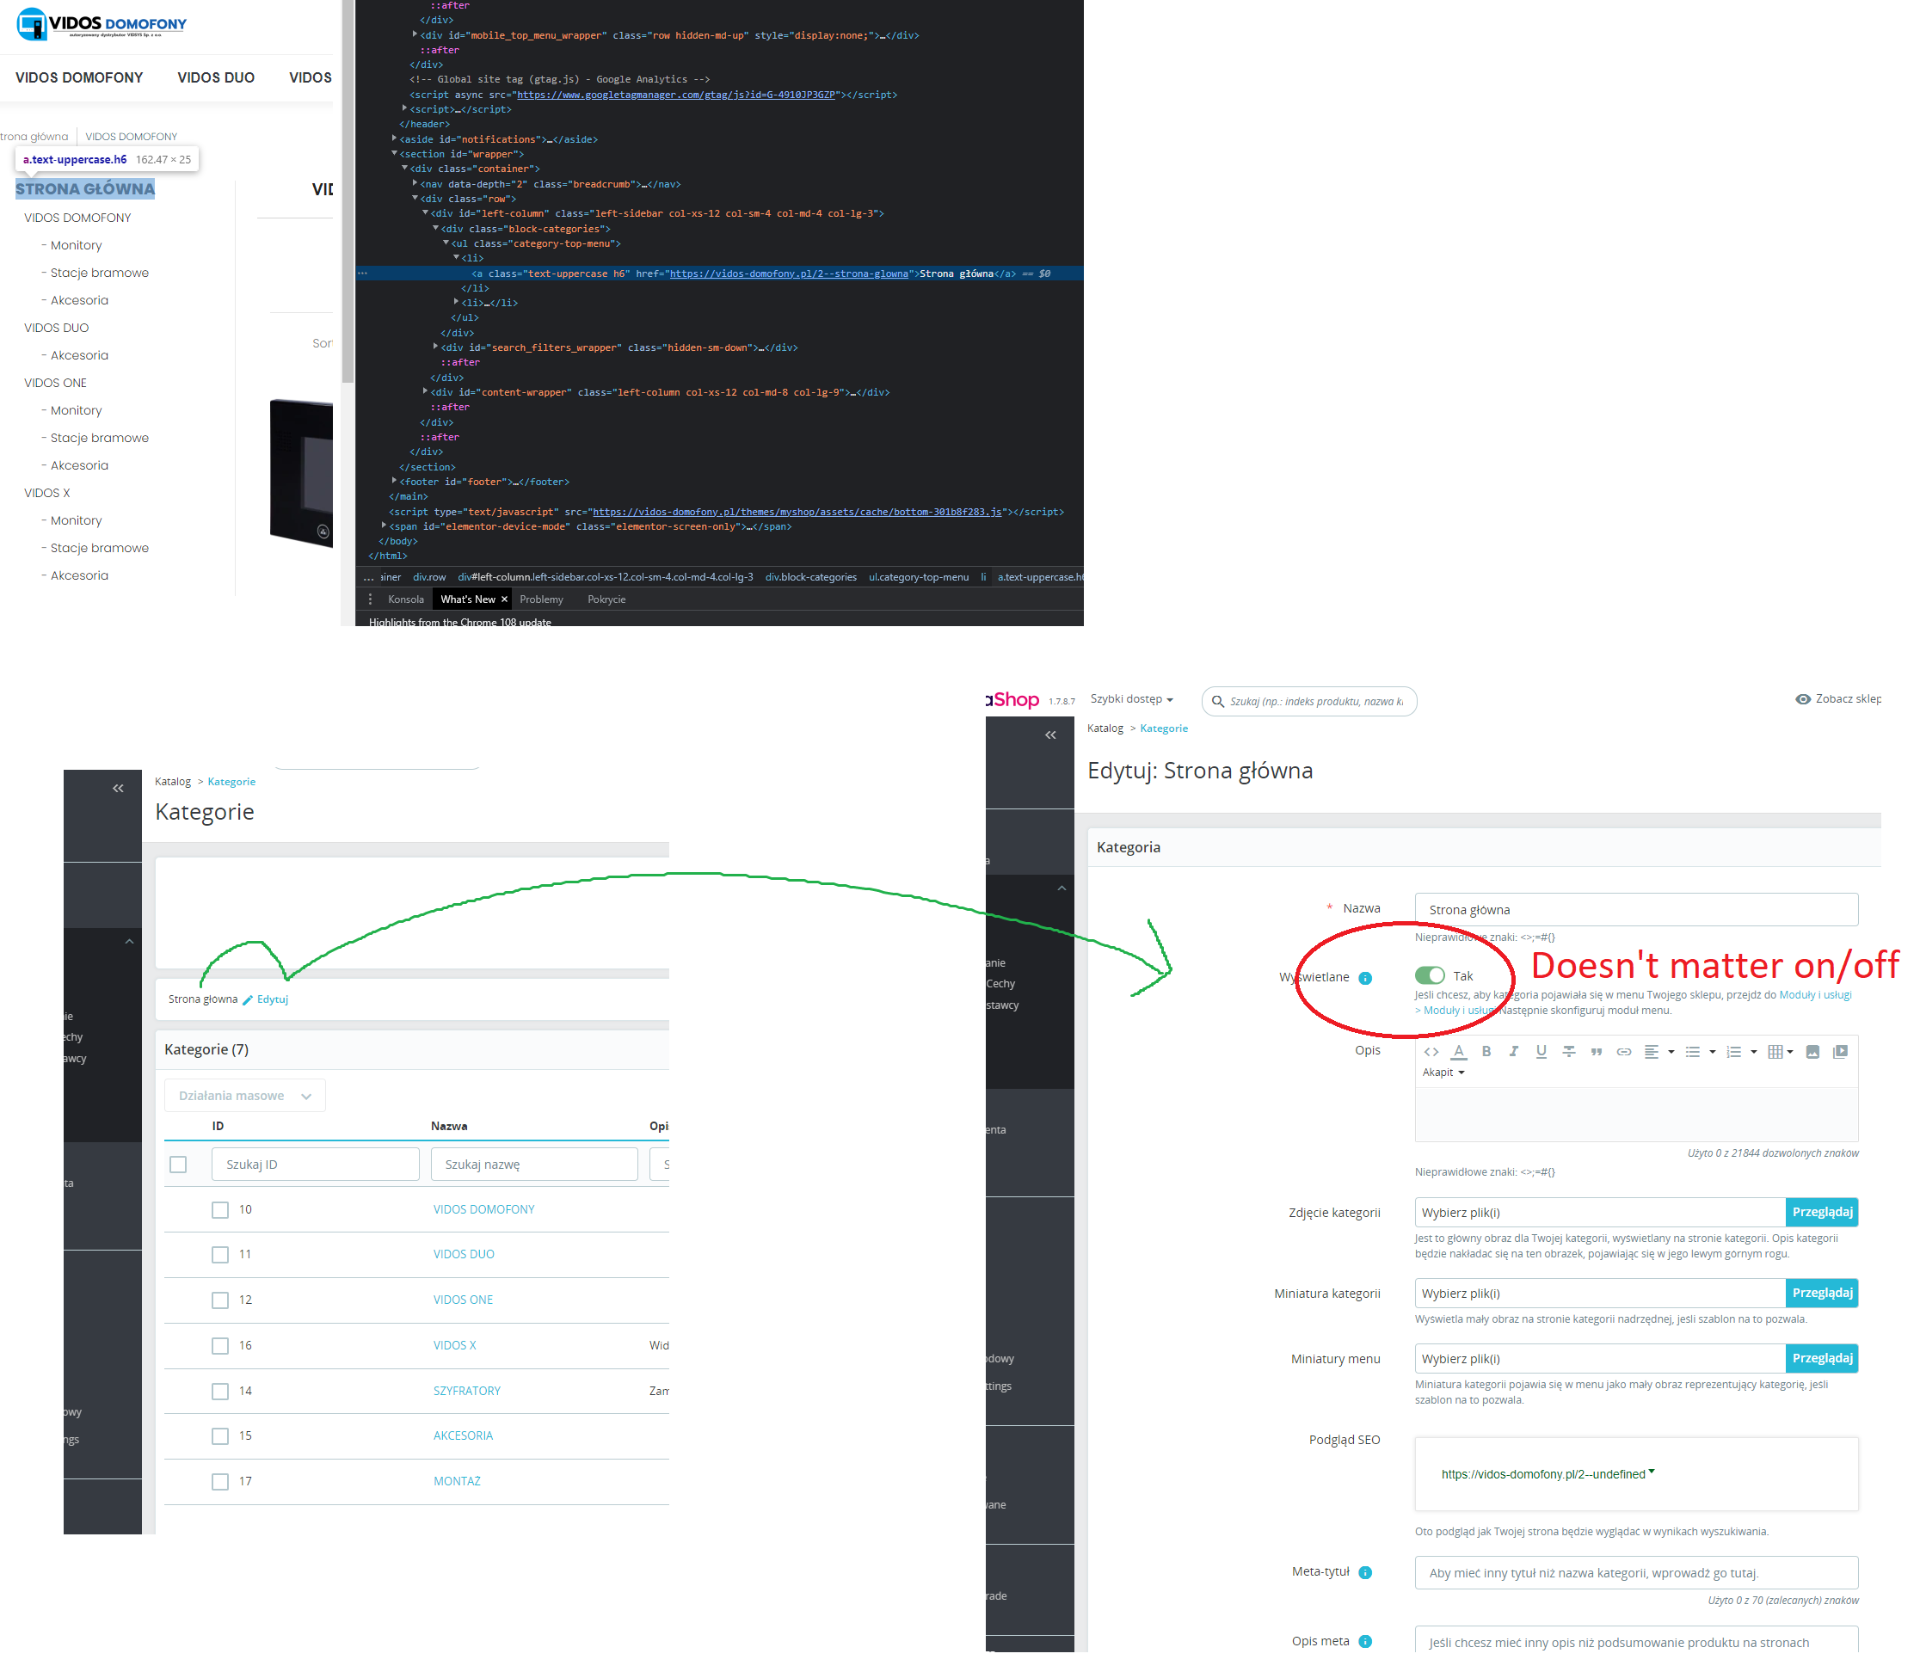The width and height of the screenshot is (1920, 1672).
Task: Click the strikethrough icon
Action: (x=1569, y=1051)
